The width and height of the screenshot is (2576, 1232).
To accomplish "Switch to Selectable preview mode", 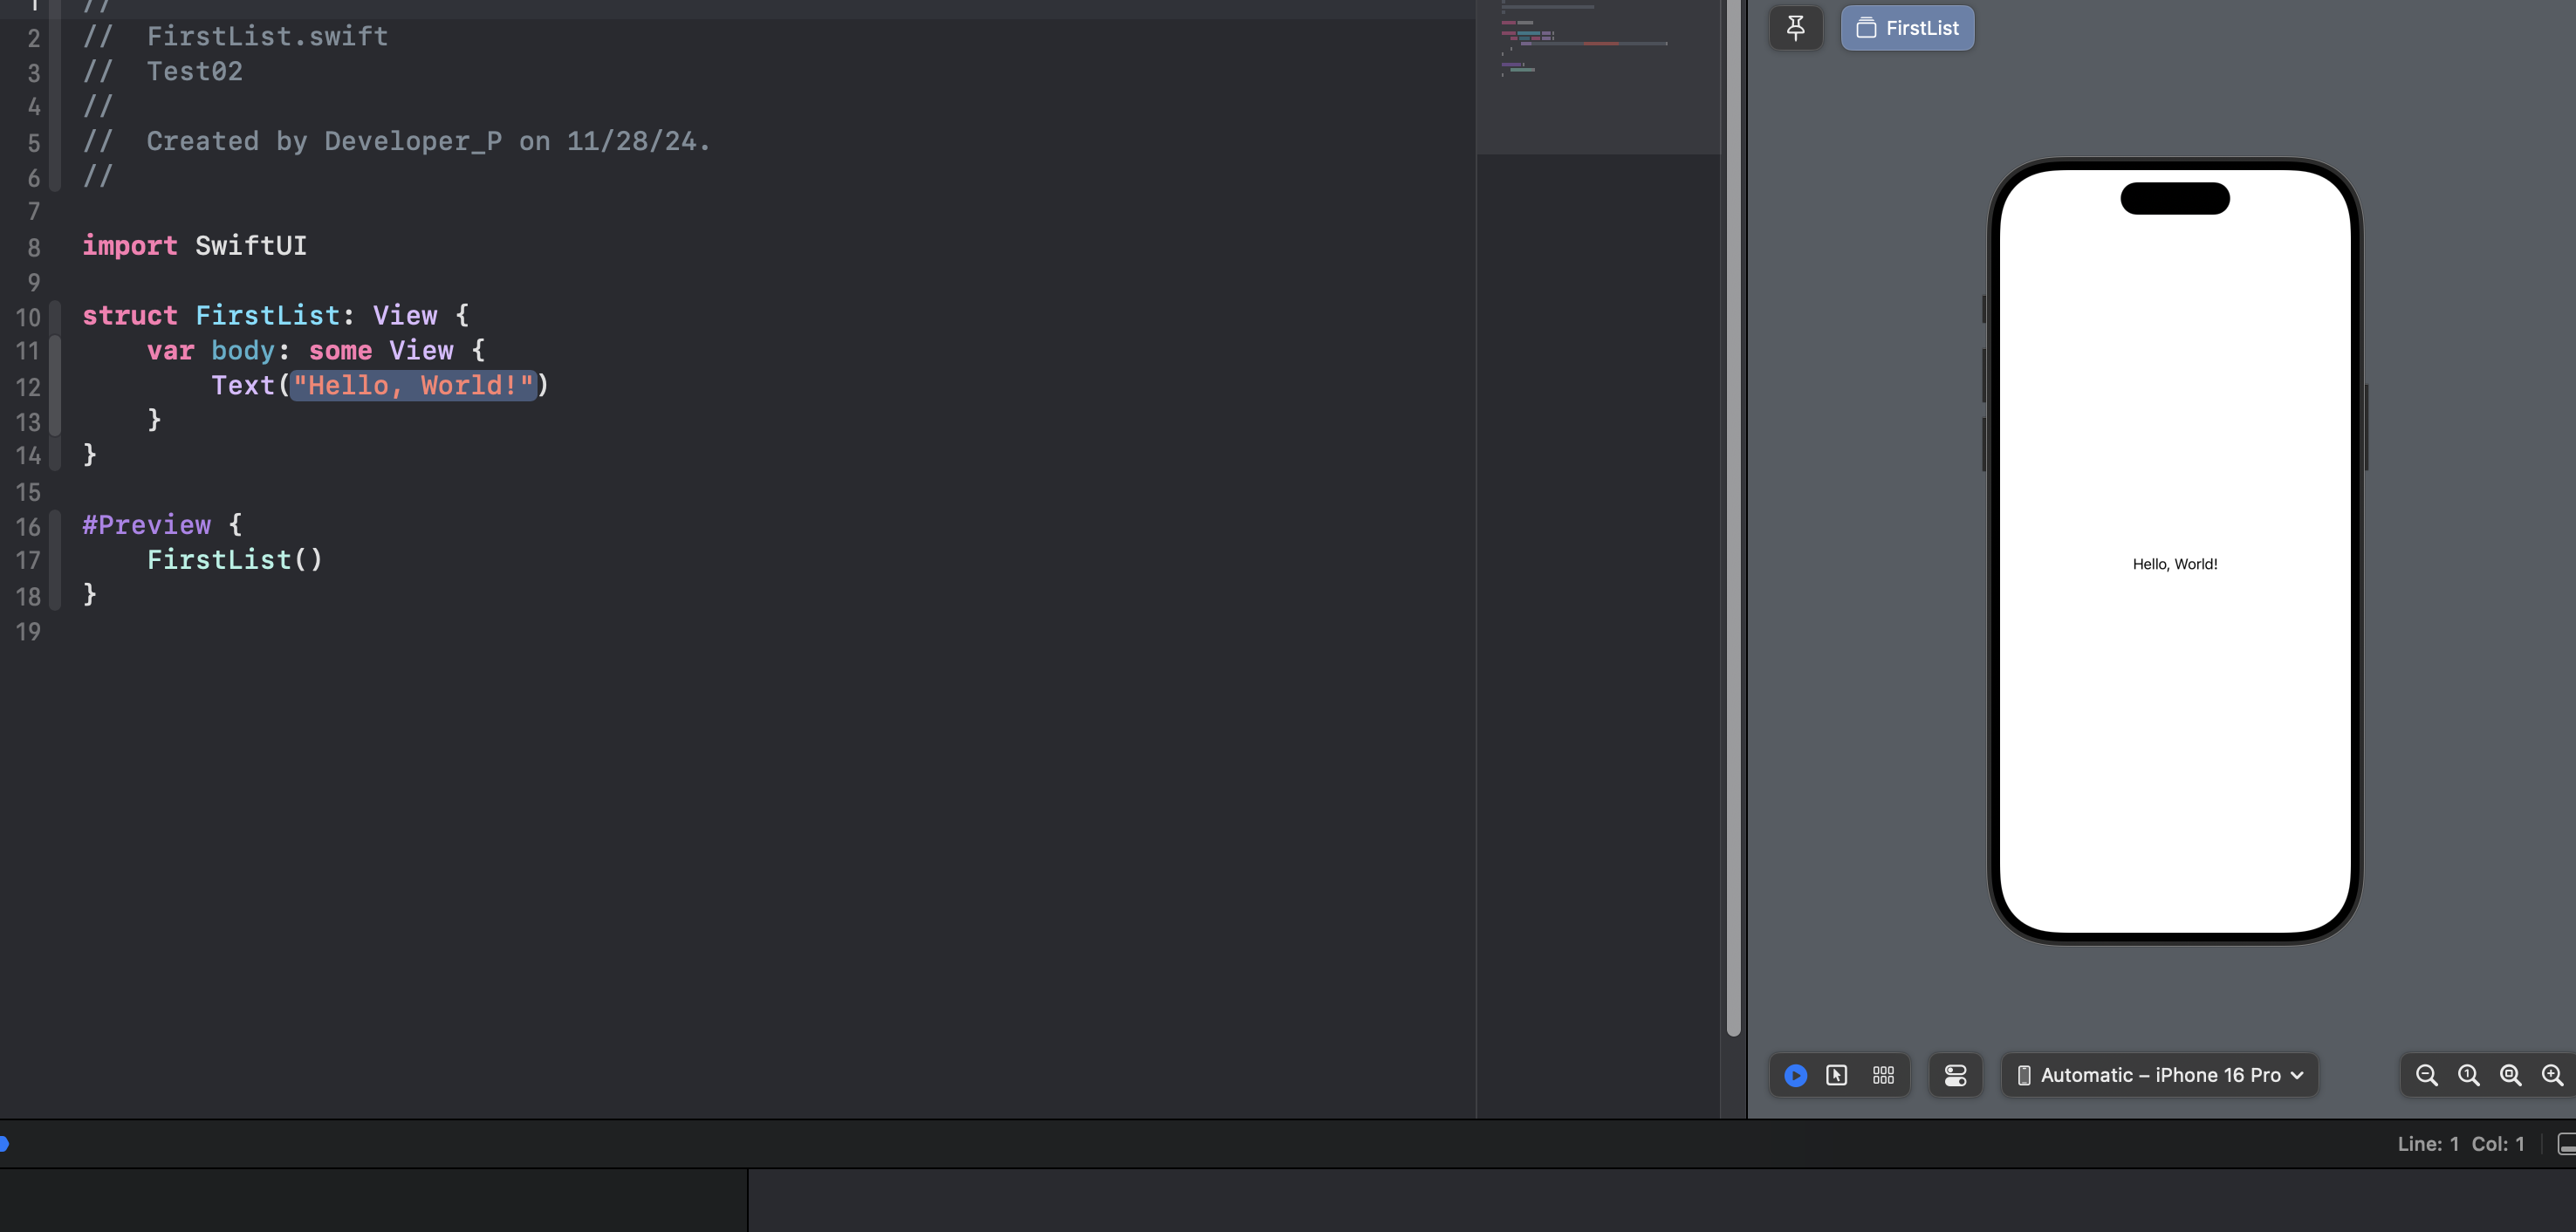I will (x=1837, y=1075).
